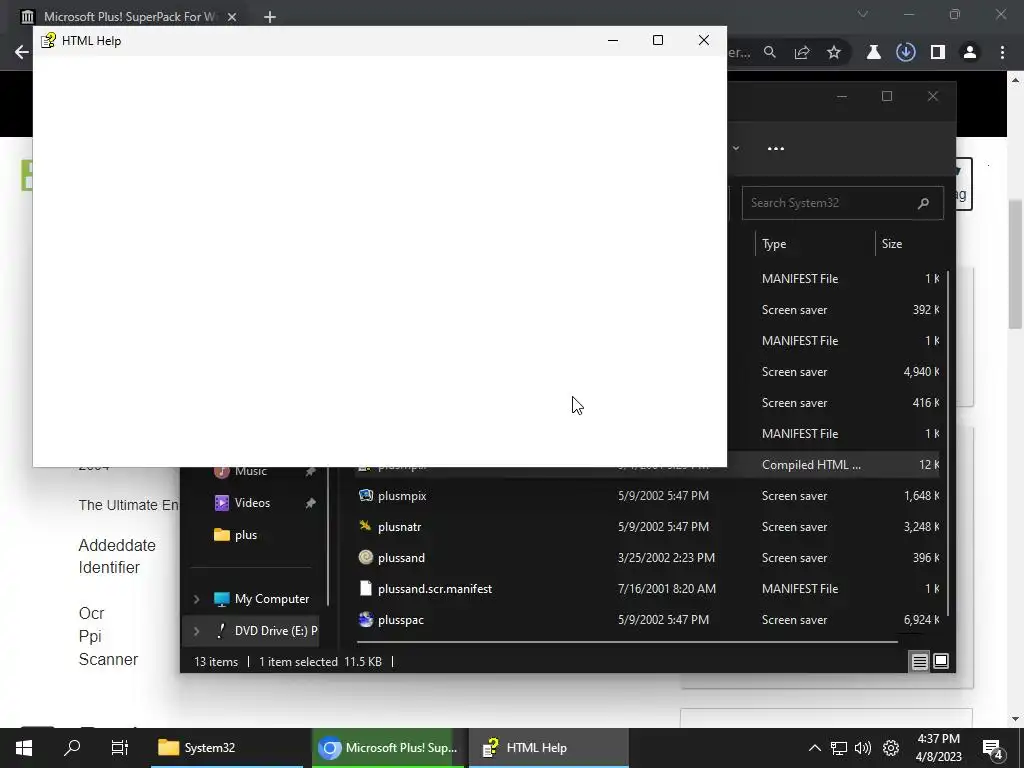Viewport: 1024px width, 768px height.
Task: Expand the Explorer toolbar dropdown chevron
Action: pos(736,148)
